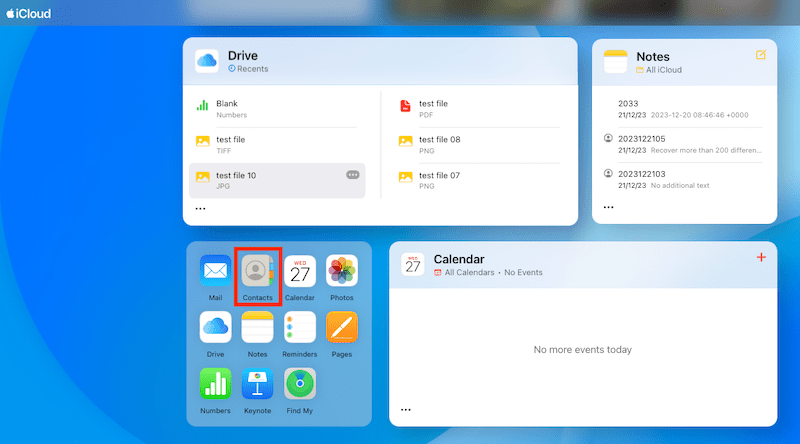800x444 pixels.
Task: Expand the Drive widget ellipsis menu
Action: 200,209
